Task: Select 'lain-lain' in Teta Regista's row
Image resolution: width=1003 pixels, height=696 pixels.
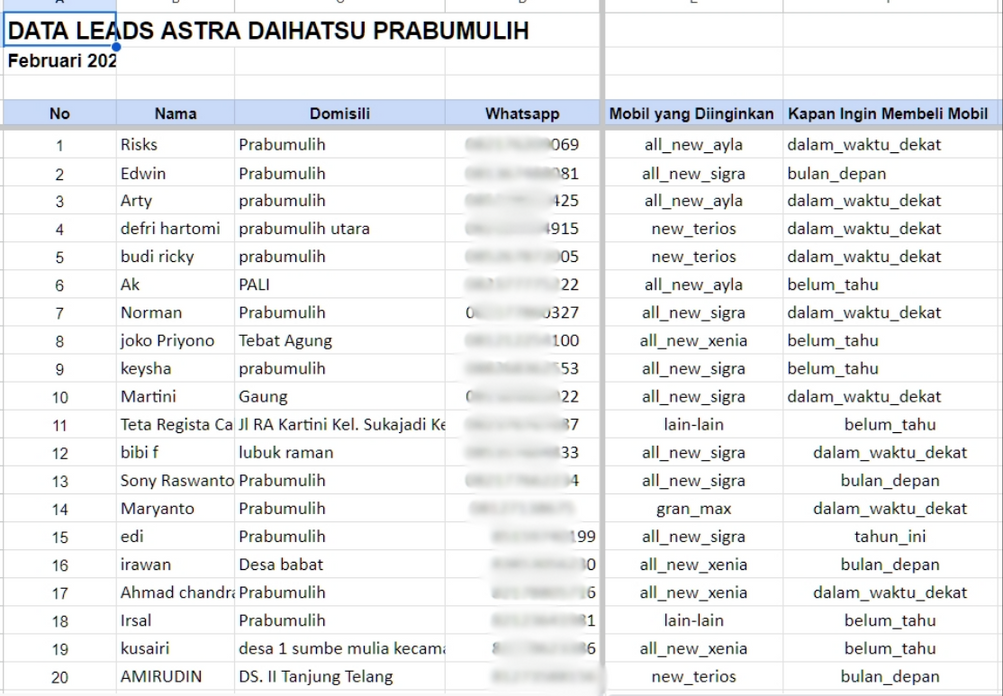Action: (x=693, y=425)
